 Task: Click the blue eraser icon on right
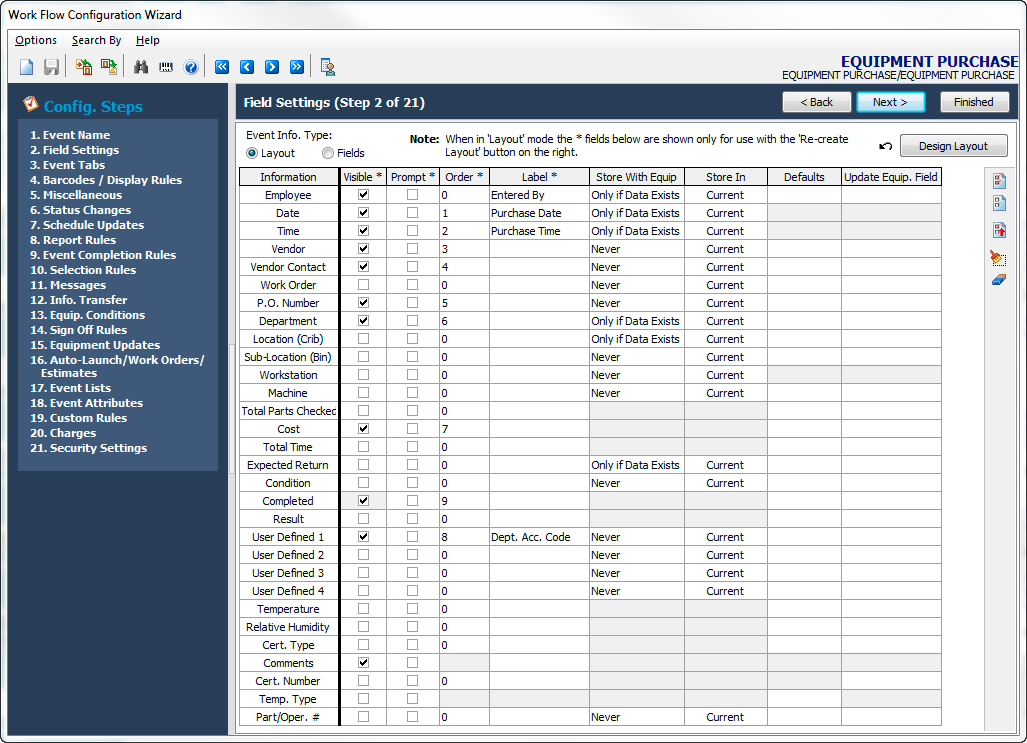coord(998,280)
